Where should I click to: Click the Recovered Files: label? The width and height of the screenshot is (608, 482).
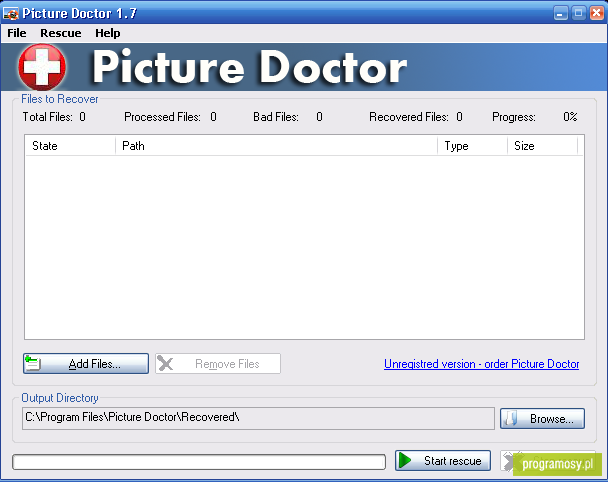click(409, 117)
